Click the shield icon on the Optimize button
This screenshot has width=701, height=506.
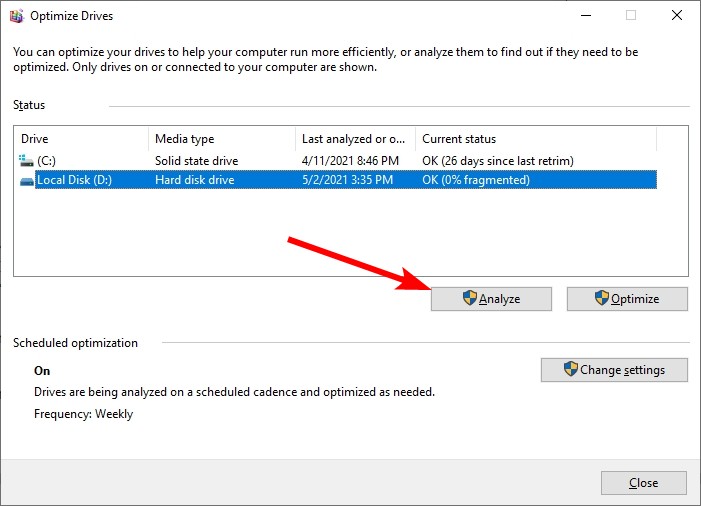tap(602, 298)
